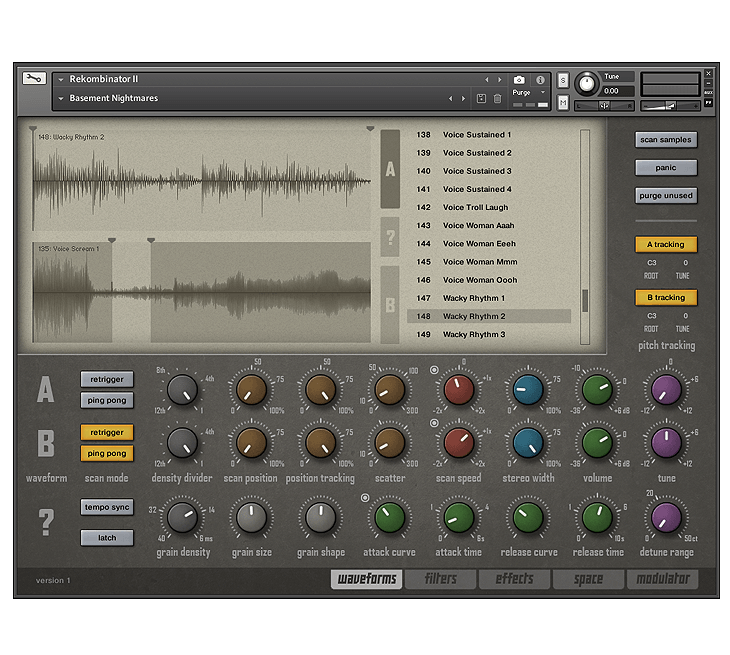Load next preset beside Basement Nightmares
The width and height of the screenshot is (730, 655).
pyautogui.click(x=463, y=98)
